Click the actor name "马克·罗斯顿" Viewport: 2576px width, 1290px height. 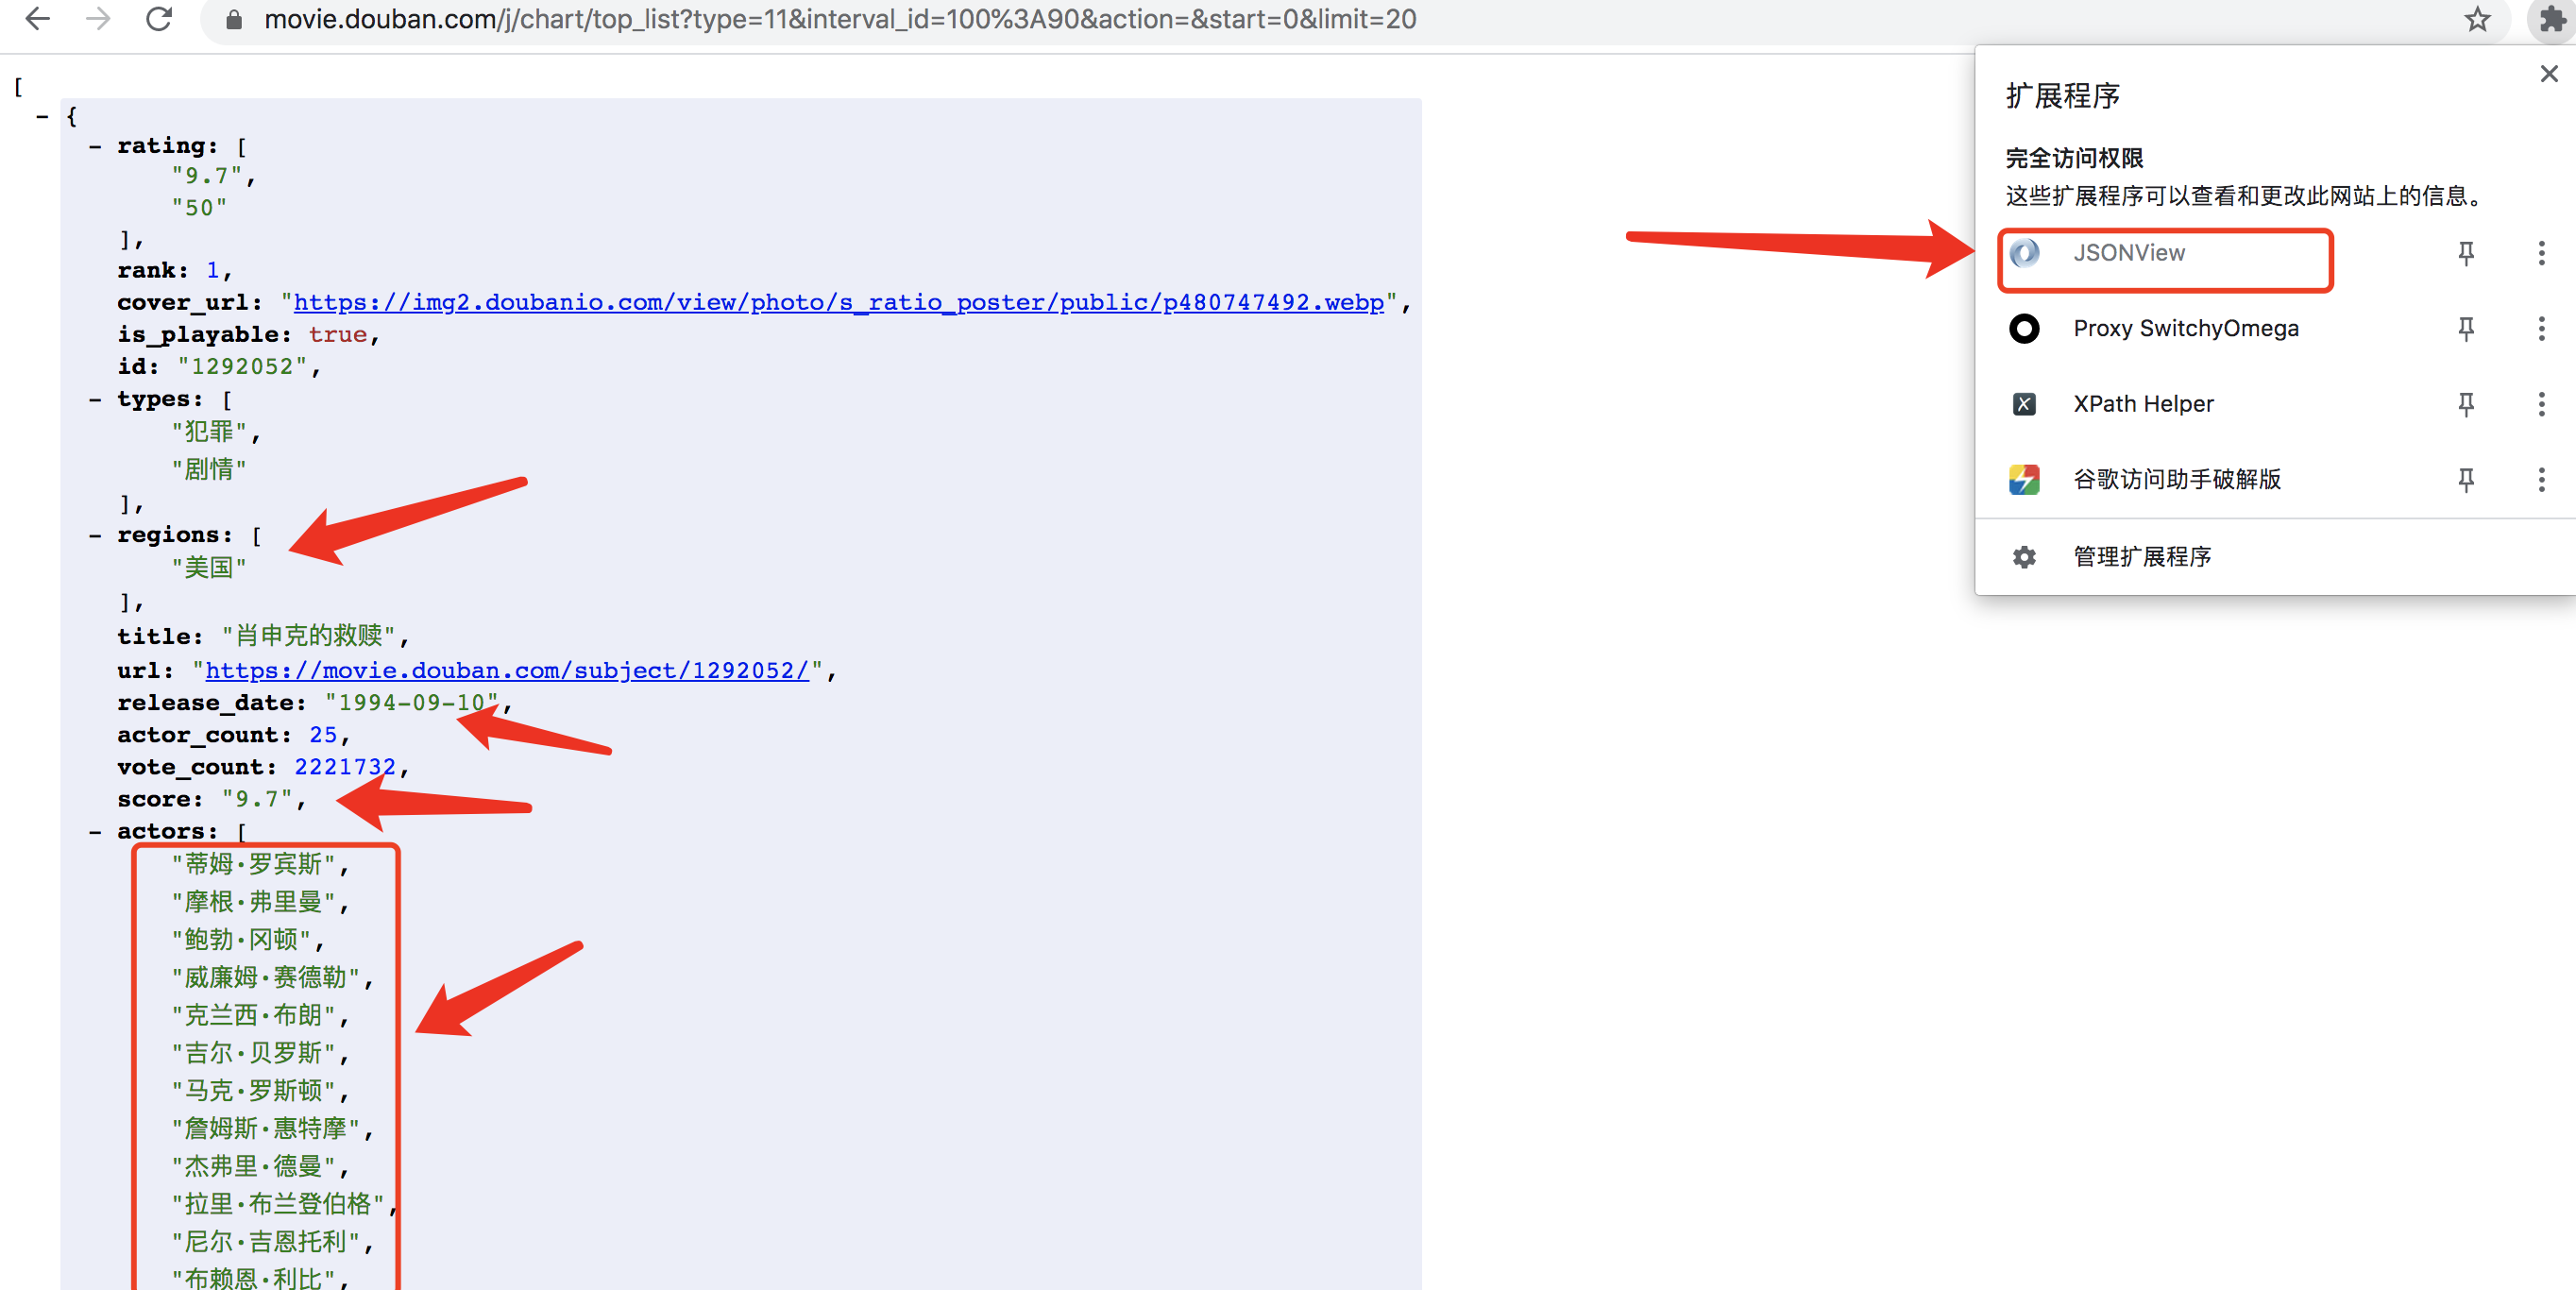pos(253,1091)
